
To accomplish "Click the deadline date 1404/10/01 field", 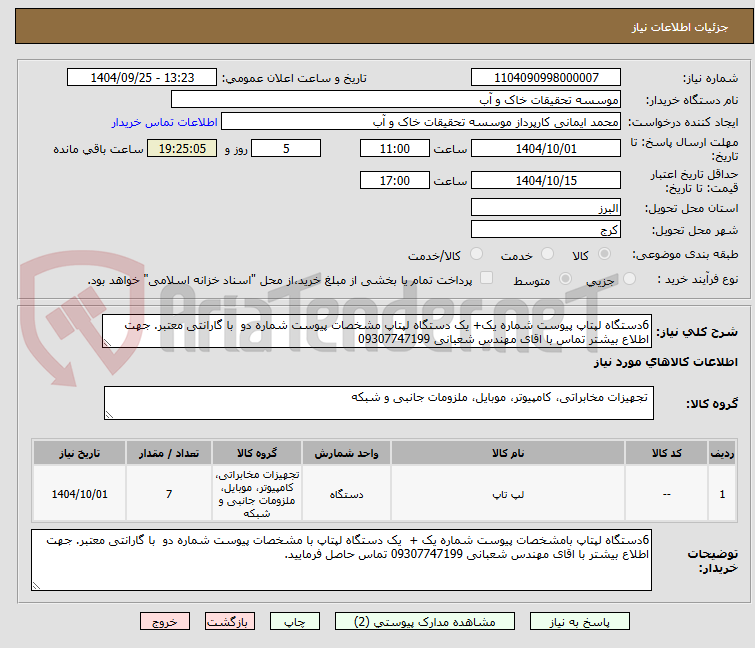I will point(546,148).
